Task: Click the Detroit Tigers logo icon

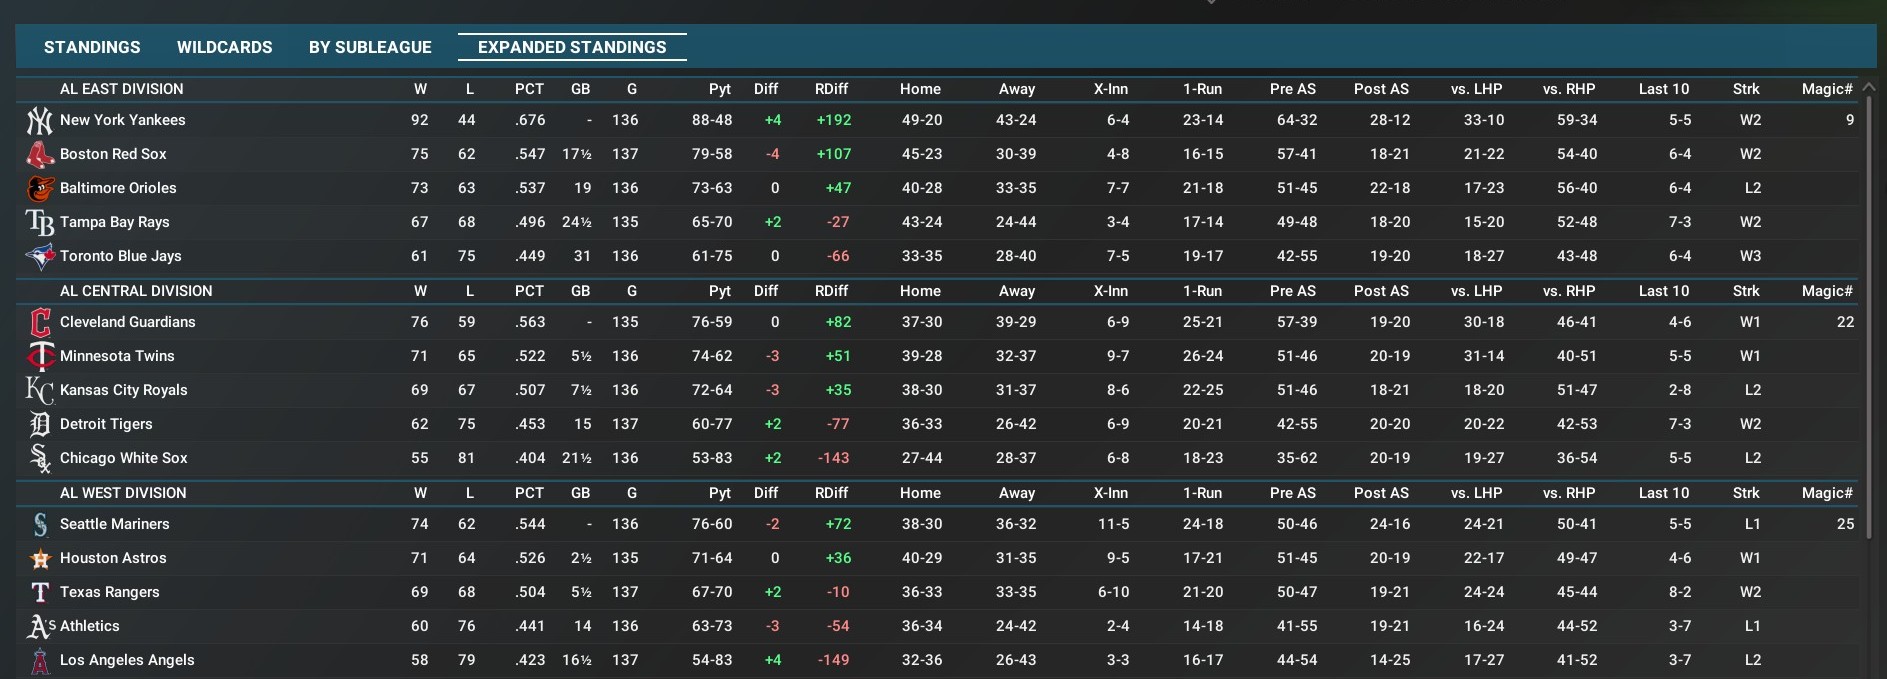Action: pos(39,425)
